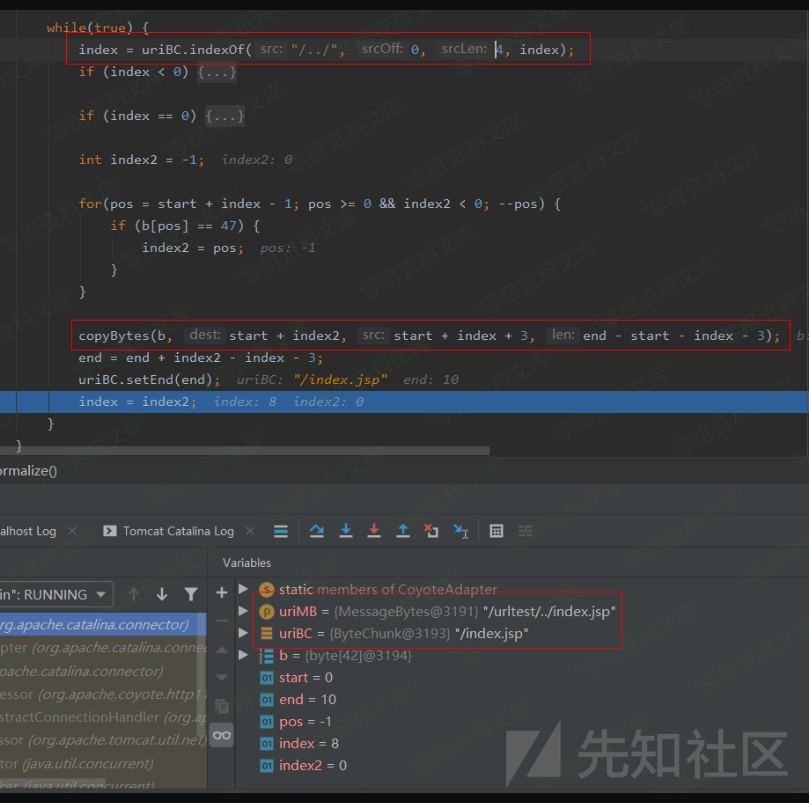This screenshot has width=809, height=803.
Task: Toggle the frames filter funnel icon
Action: pos(190,595)
